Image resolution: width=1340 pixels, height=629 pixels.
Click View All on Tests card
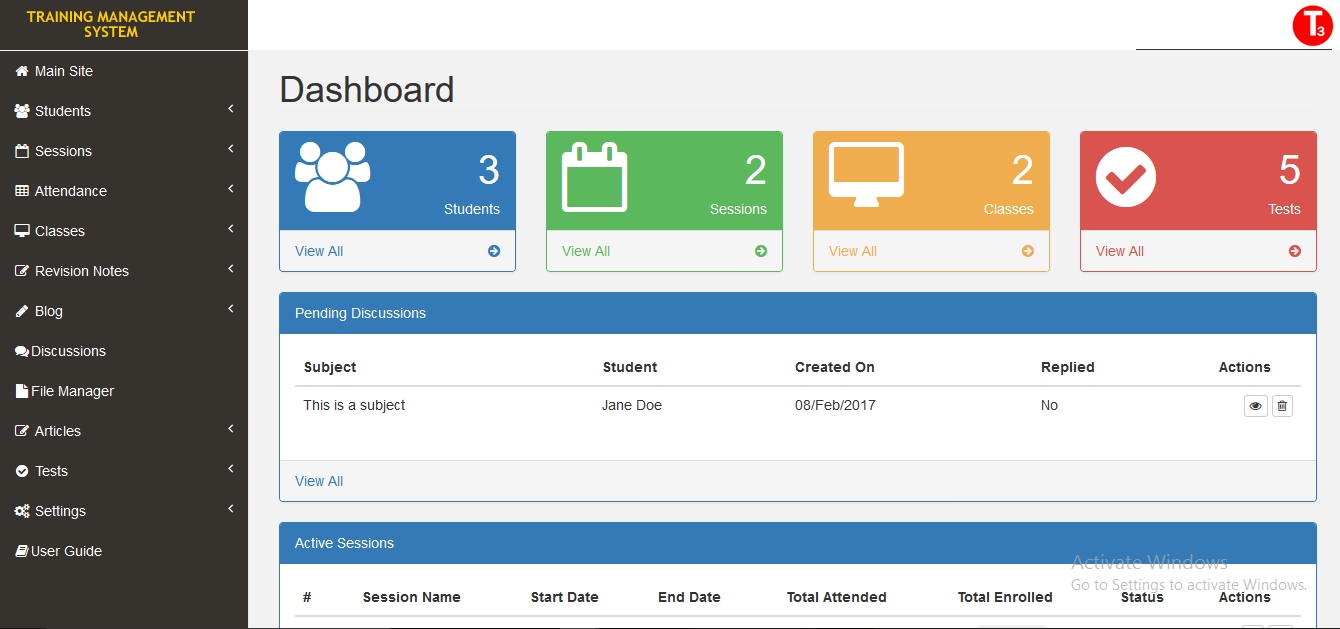pyautogui.click(x=1120, y=251)
